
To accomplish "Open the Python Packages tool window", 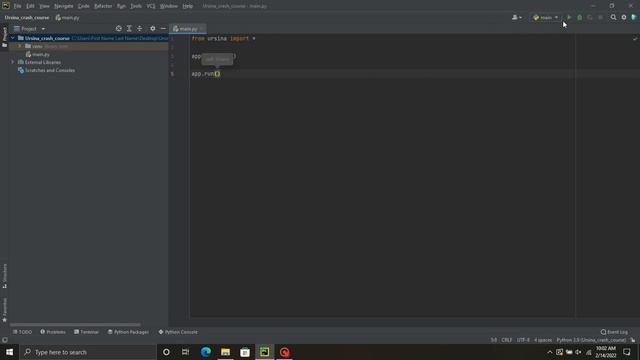I will tap(128, 332).
